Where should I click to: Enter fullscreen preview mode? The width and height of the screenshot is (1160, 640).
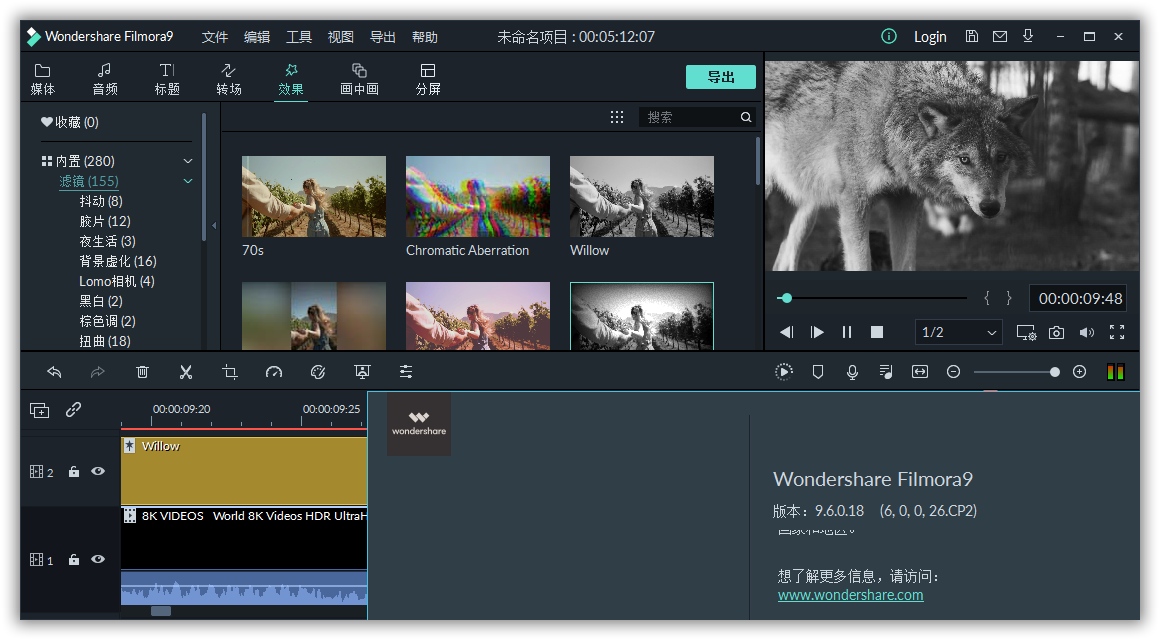[1117, 332]
